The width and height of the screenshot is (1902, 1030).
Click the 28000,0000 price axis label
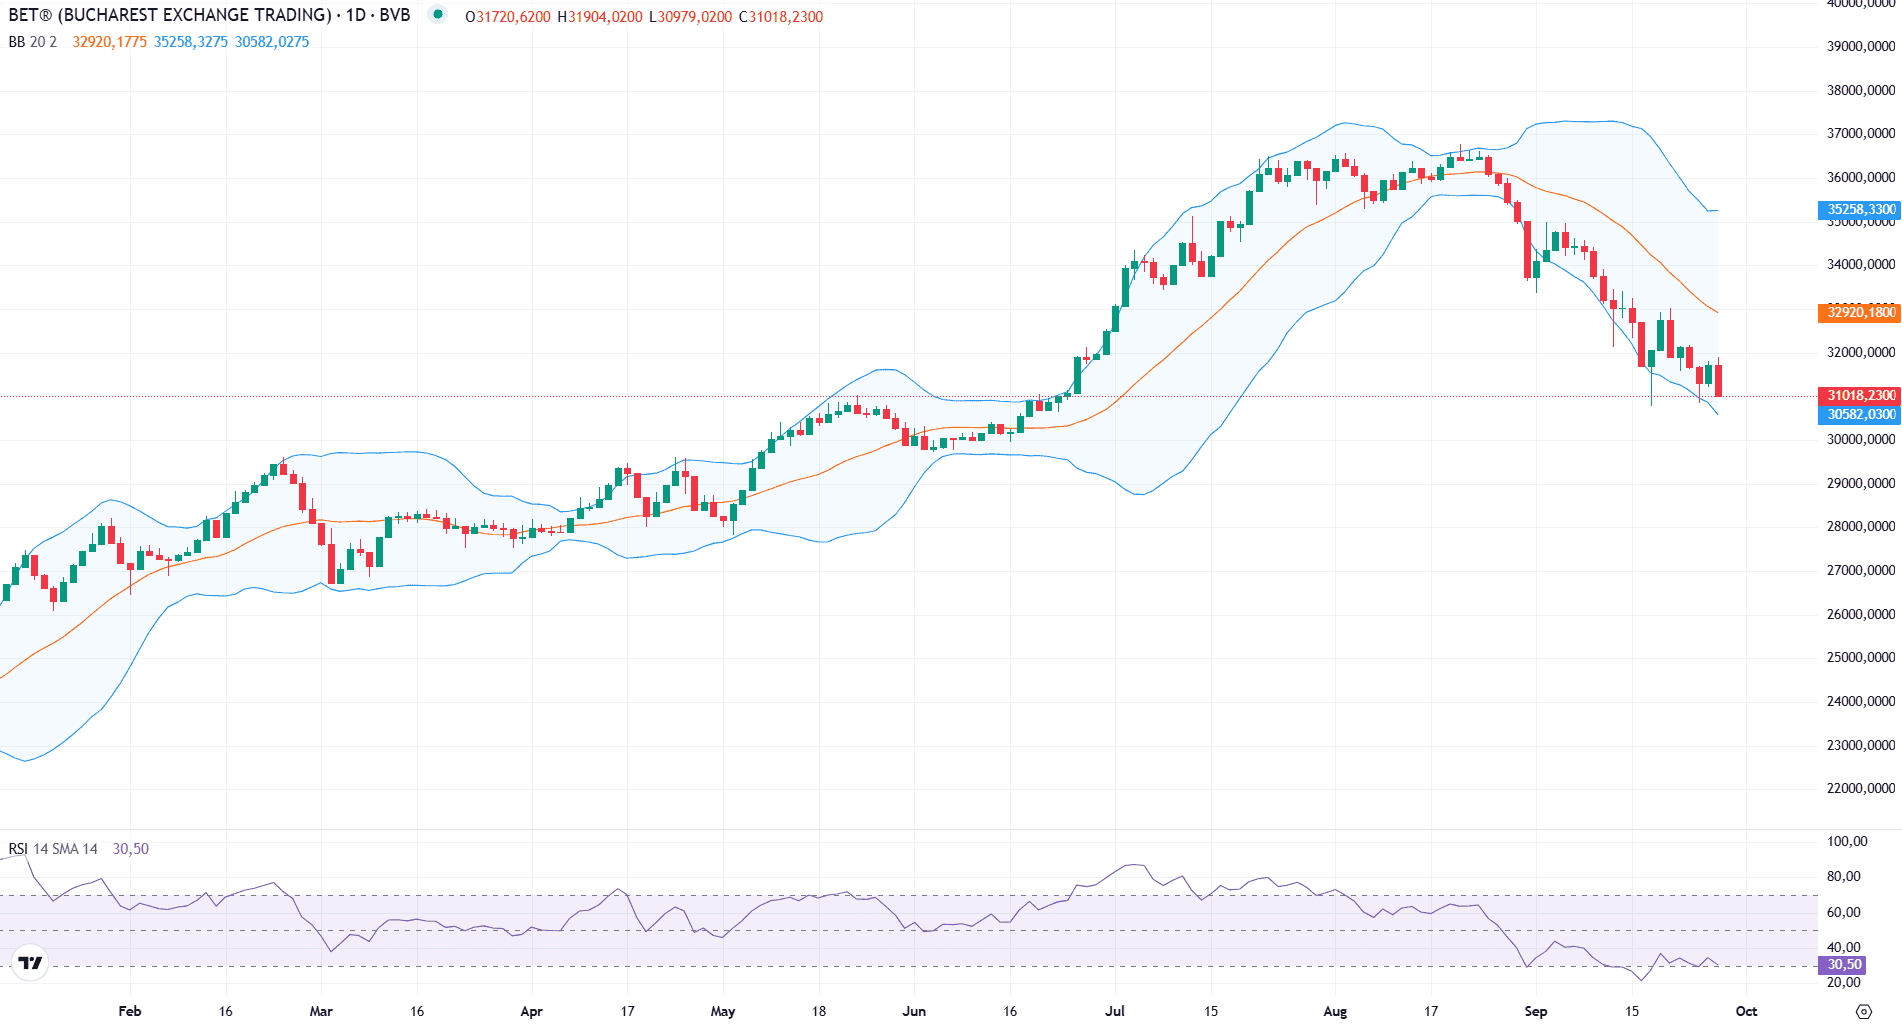1861,527
